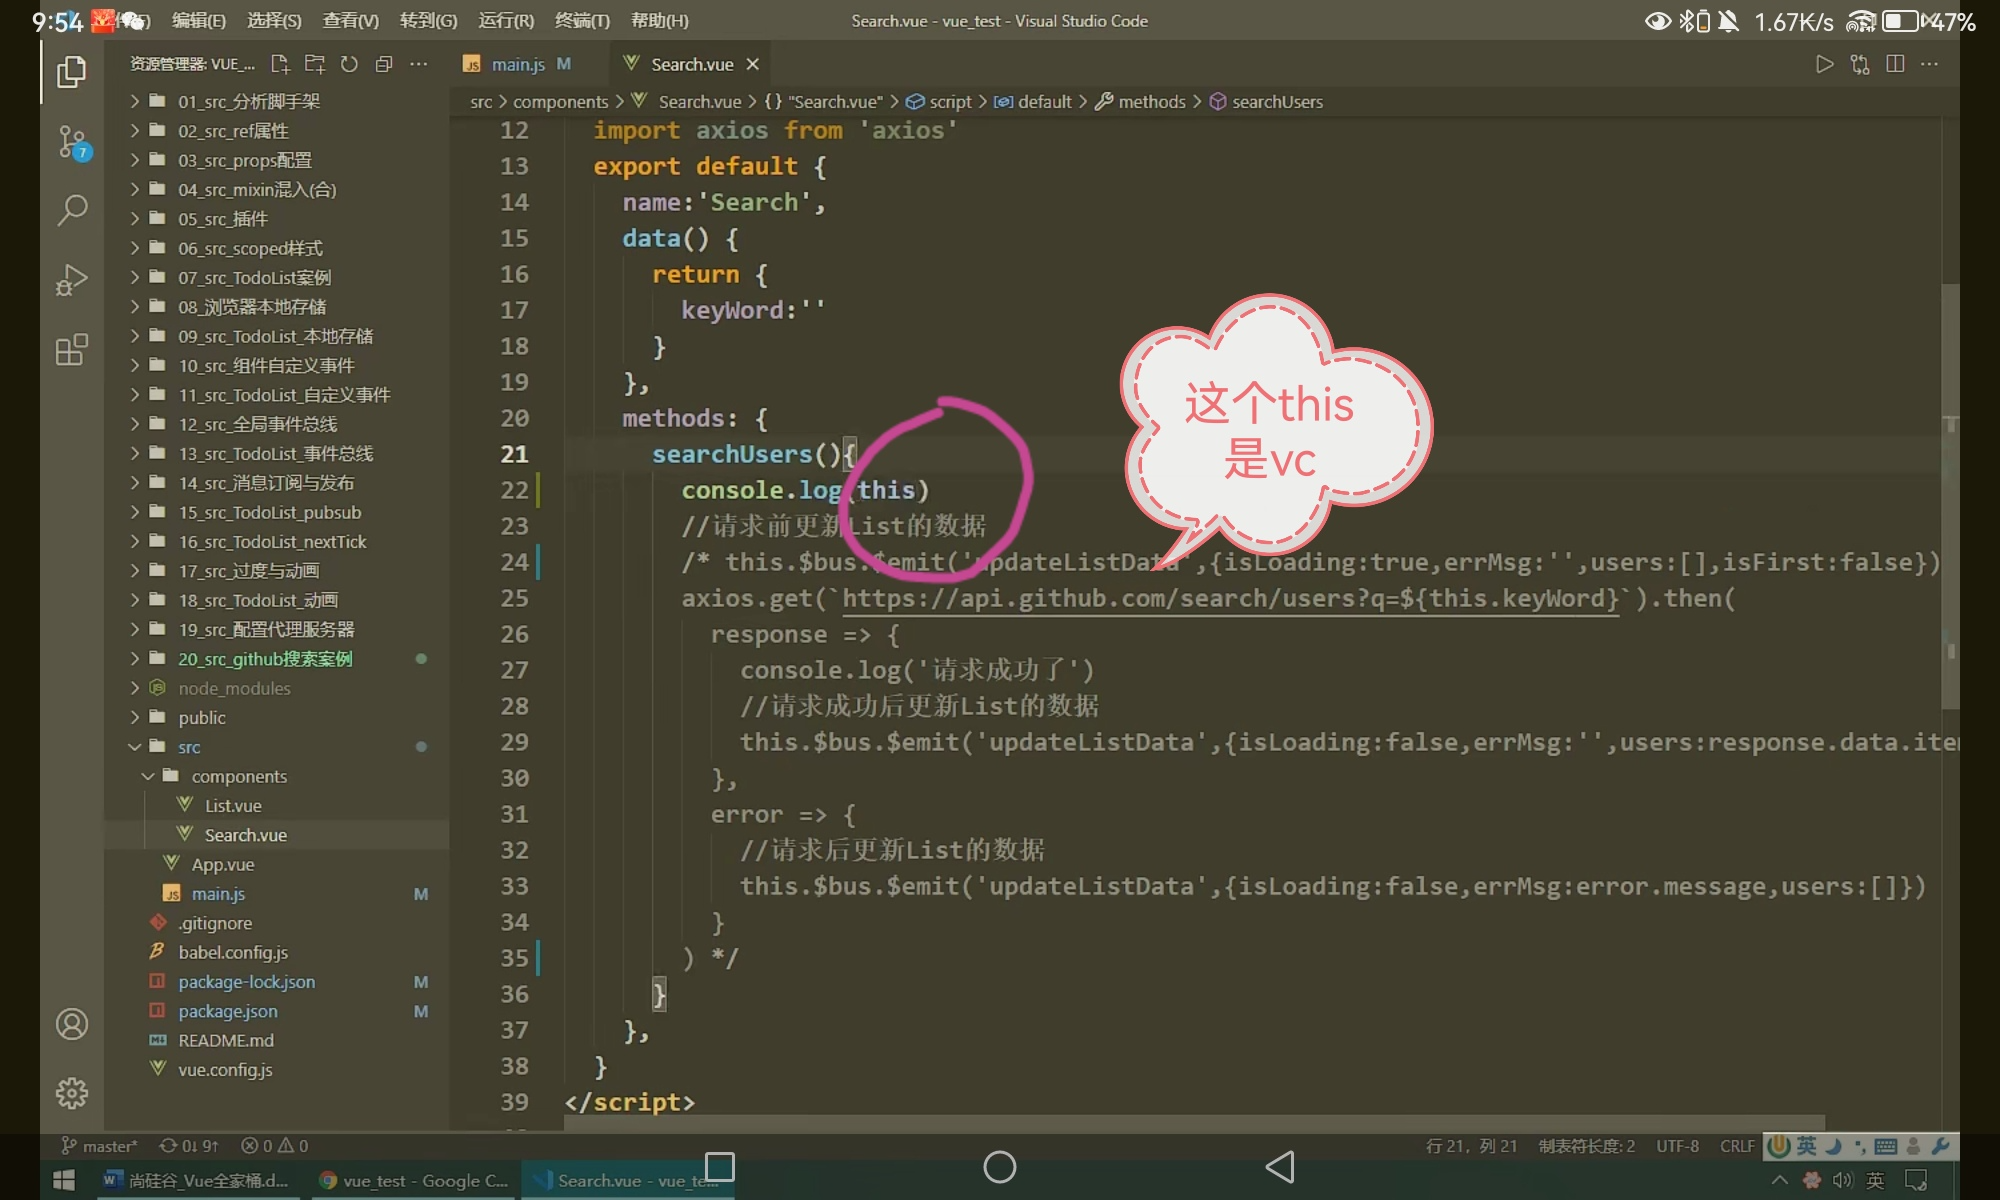2000x1200 pixels.
Task: Open the Search view icon
Action: coord(72,210)
